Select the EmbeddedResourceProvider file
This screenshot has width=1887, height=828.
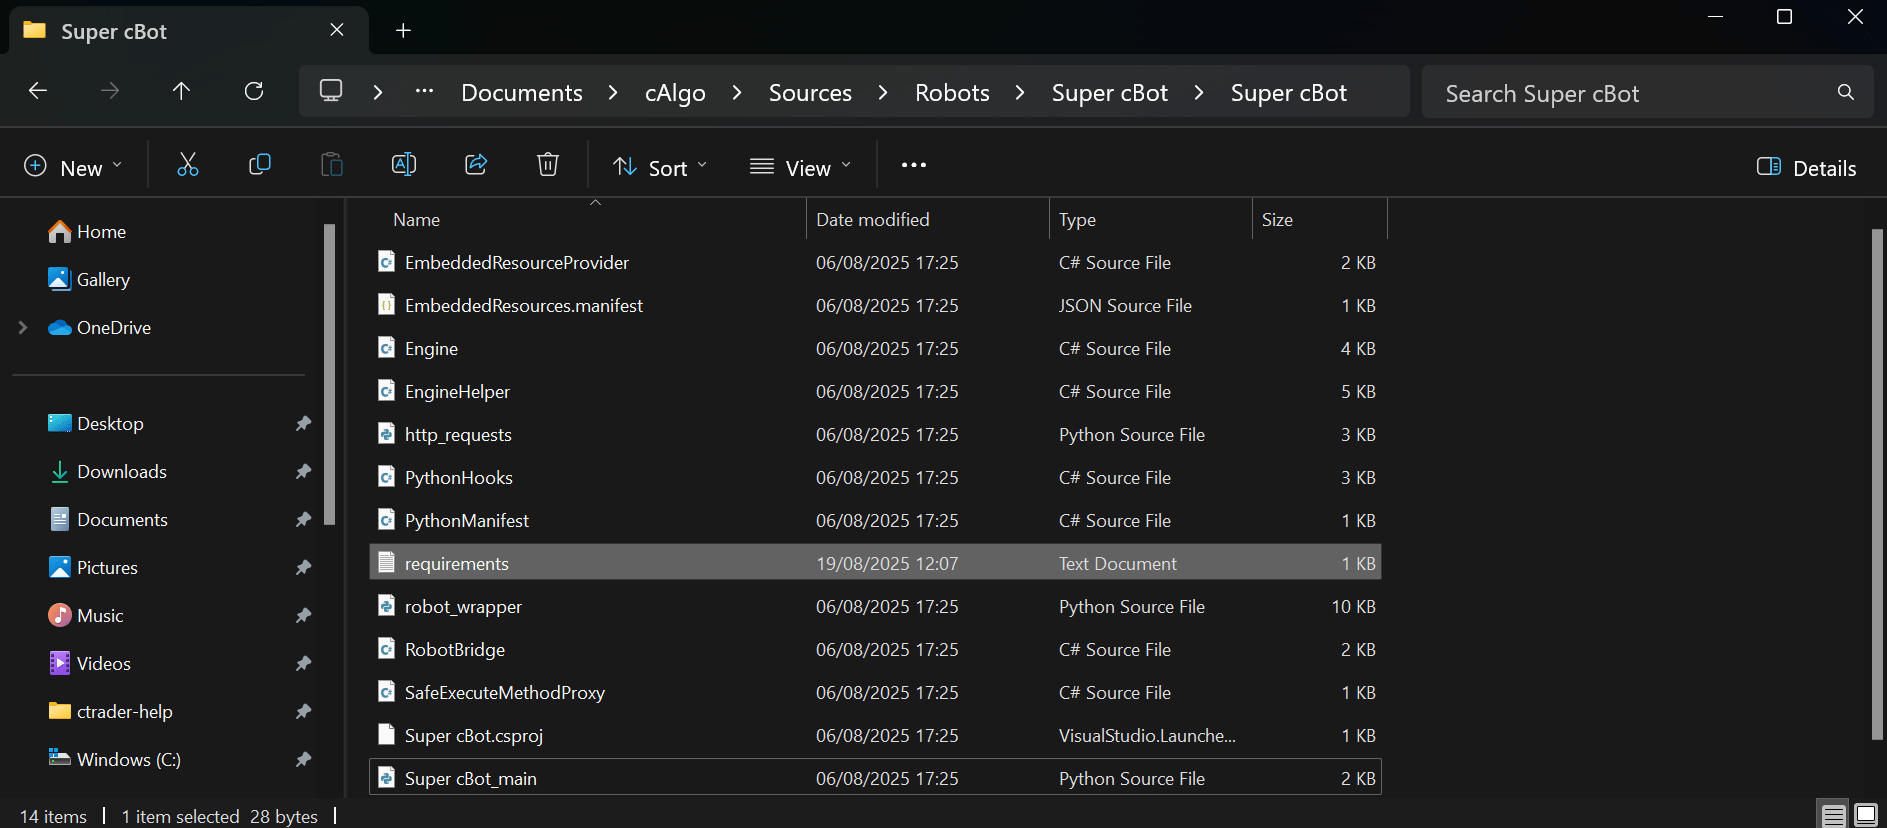pyautogui.click(x=875, y=262)
